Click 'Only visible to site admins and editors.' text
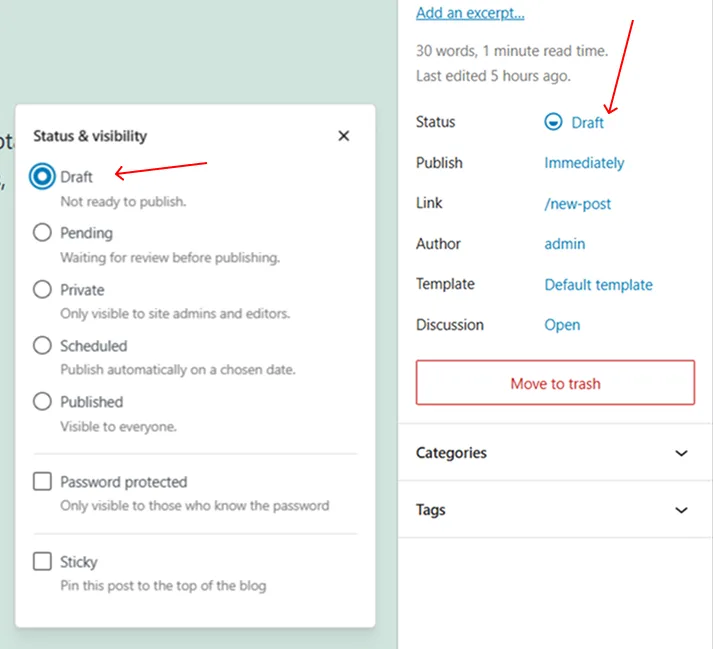Image resolution: width=713 pixels, height=649 pixels. tap(175, 313)
